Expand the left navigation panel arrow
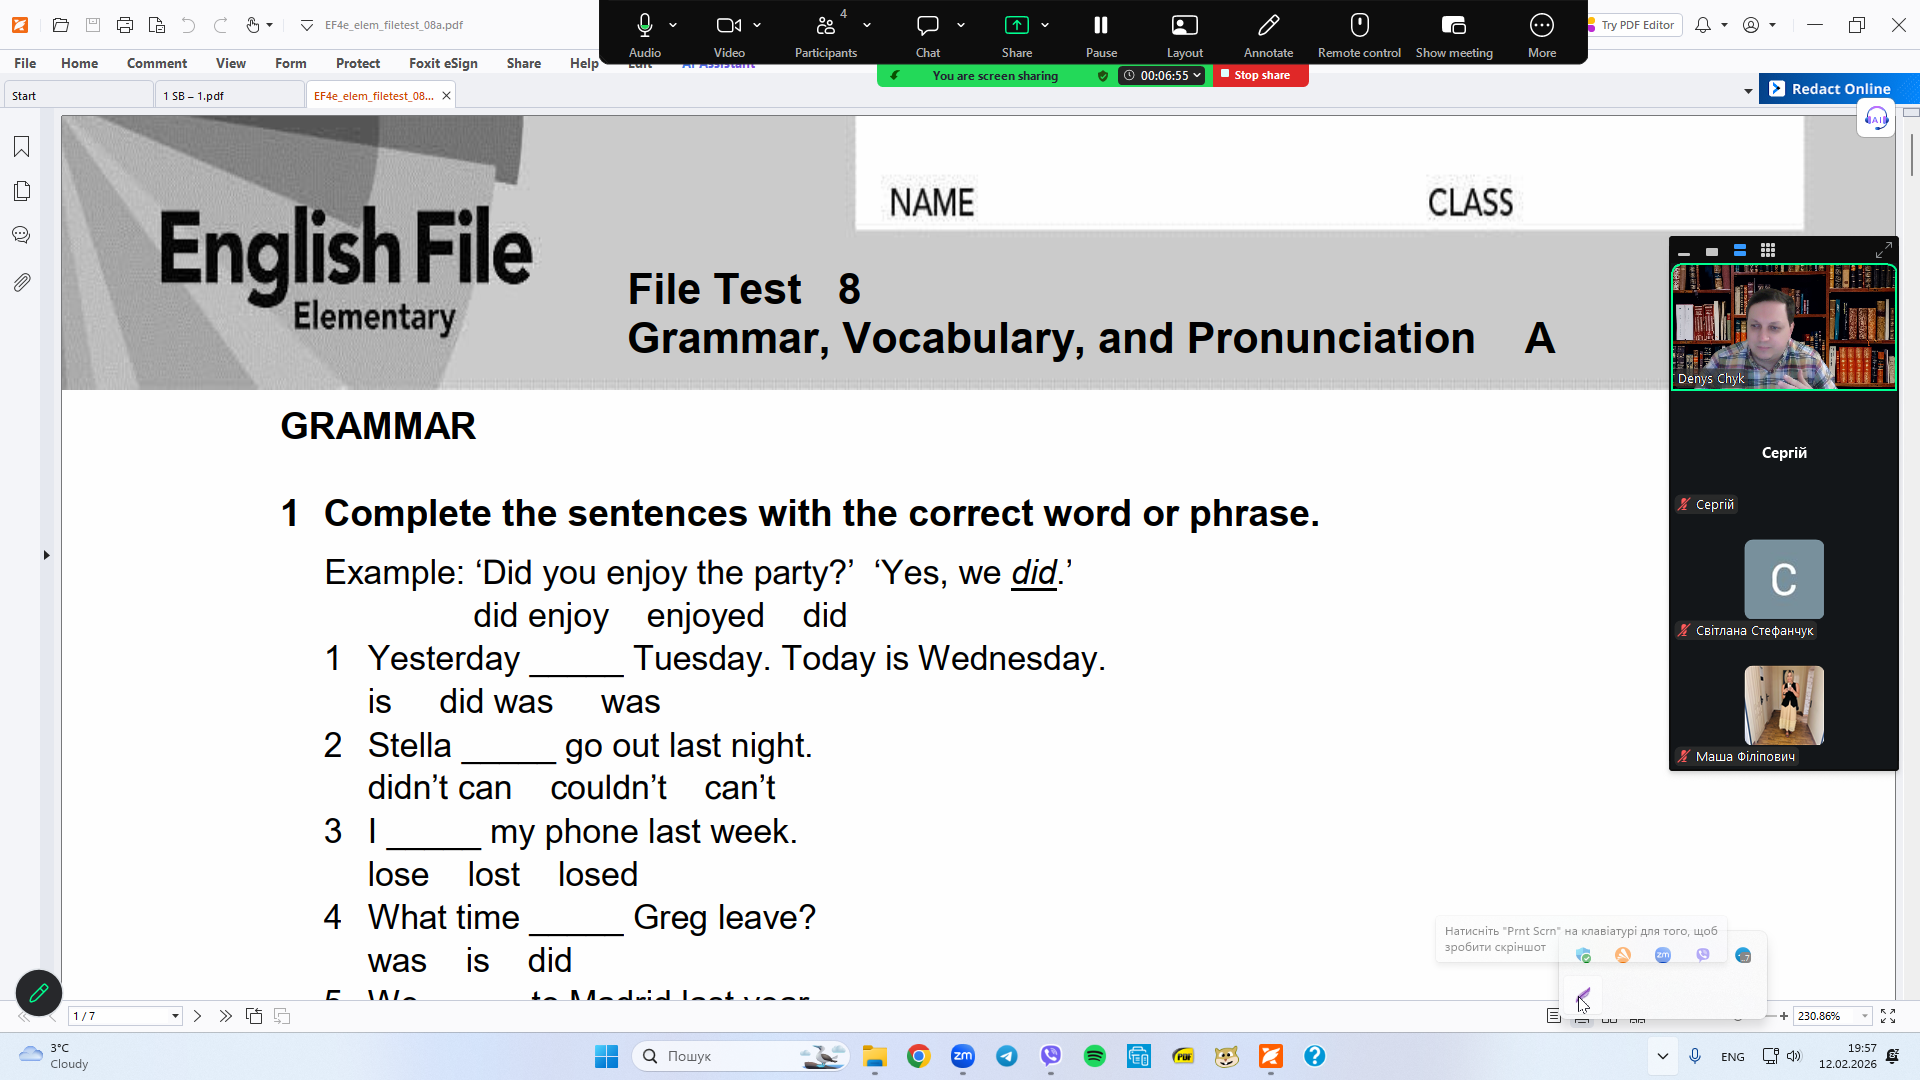The height and width of the screenshot is (1080, 1920). point(46,555)
